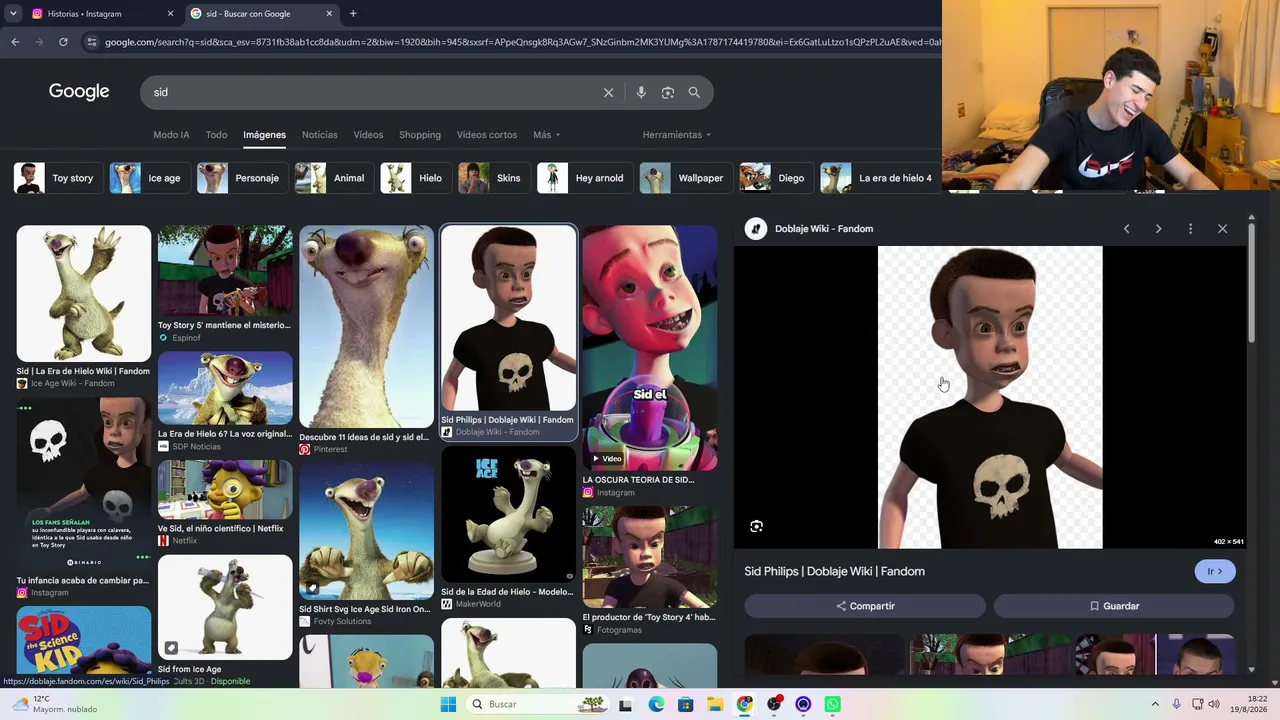Clear the search box with the X icon

(x=608, y=92)
